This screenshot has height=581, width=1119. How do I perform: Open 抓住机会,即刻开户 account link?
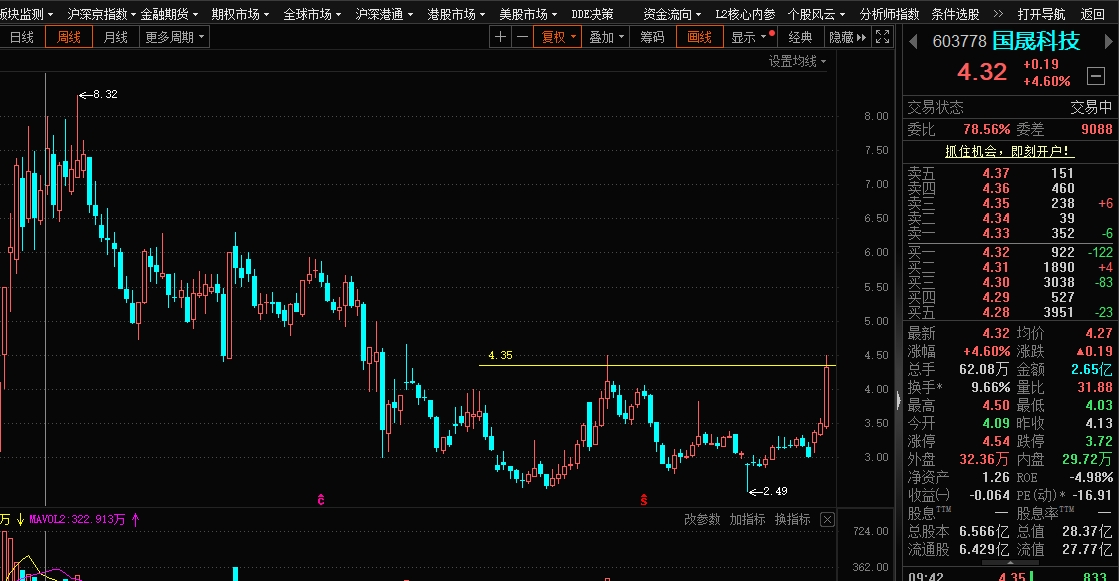1010,151
